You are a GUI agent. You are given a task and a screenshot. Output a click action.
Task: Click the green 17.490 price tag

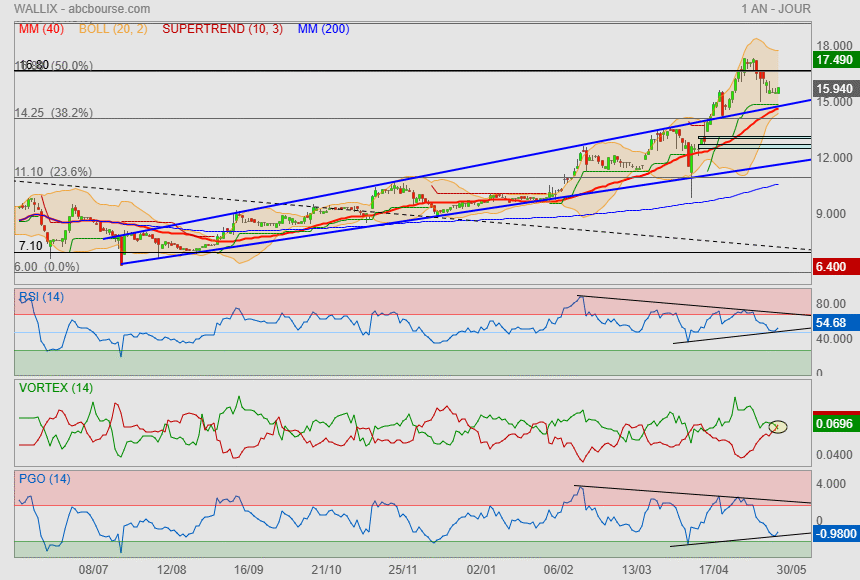834,59
